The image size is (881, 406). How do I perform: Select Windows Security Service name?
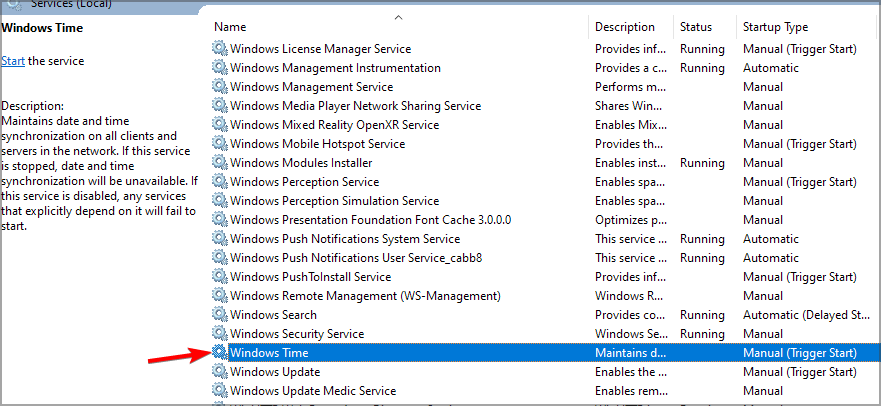pyautogui.click(x=297, y=334)
